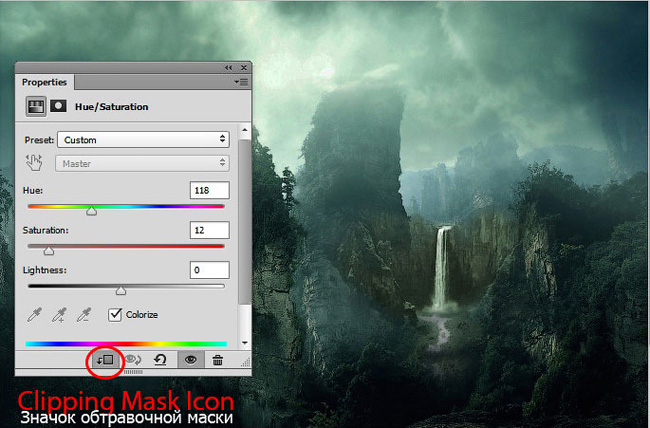Close the Properties panel
650x428 pixels.
244,68
